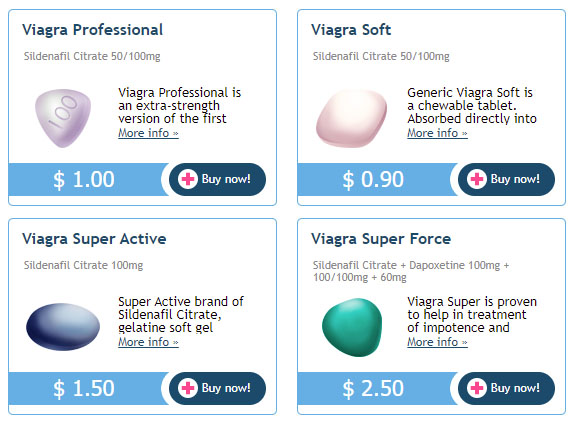The image size is (573, 422).
Task: Open More info for Viagra Super Active
Action: tap(148, 342)
